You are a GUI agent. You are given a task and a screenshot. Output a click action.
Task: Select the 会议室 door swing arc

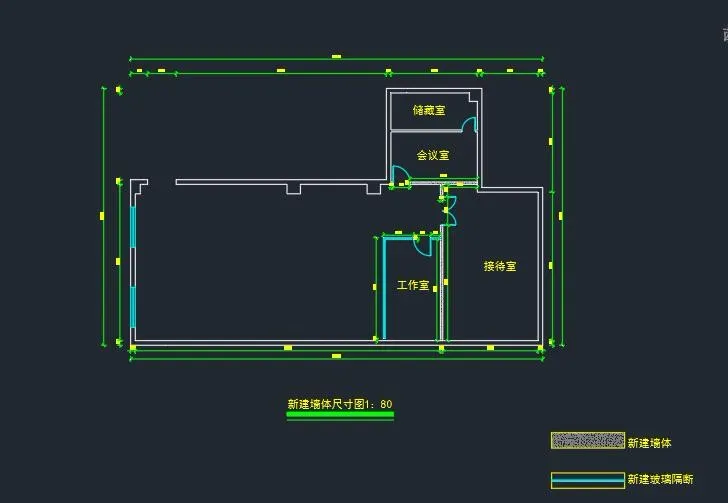[401, 174]
